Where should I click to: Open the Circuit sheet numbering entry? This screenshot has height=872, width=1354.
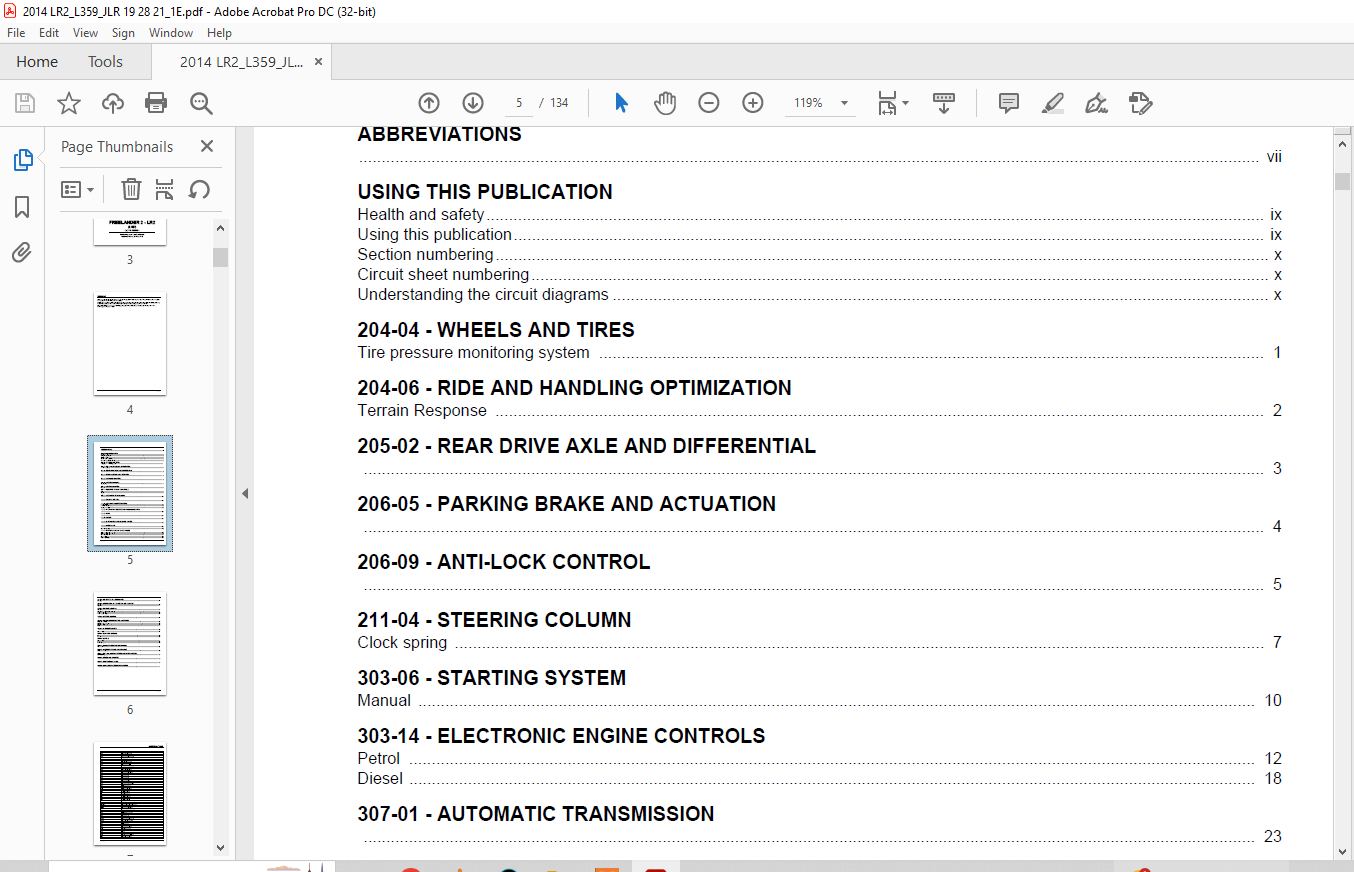tap(443, 275)
